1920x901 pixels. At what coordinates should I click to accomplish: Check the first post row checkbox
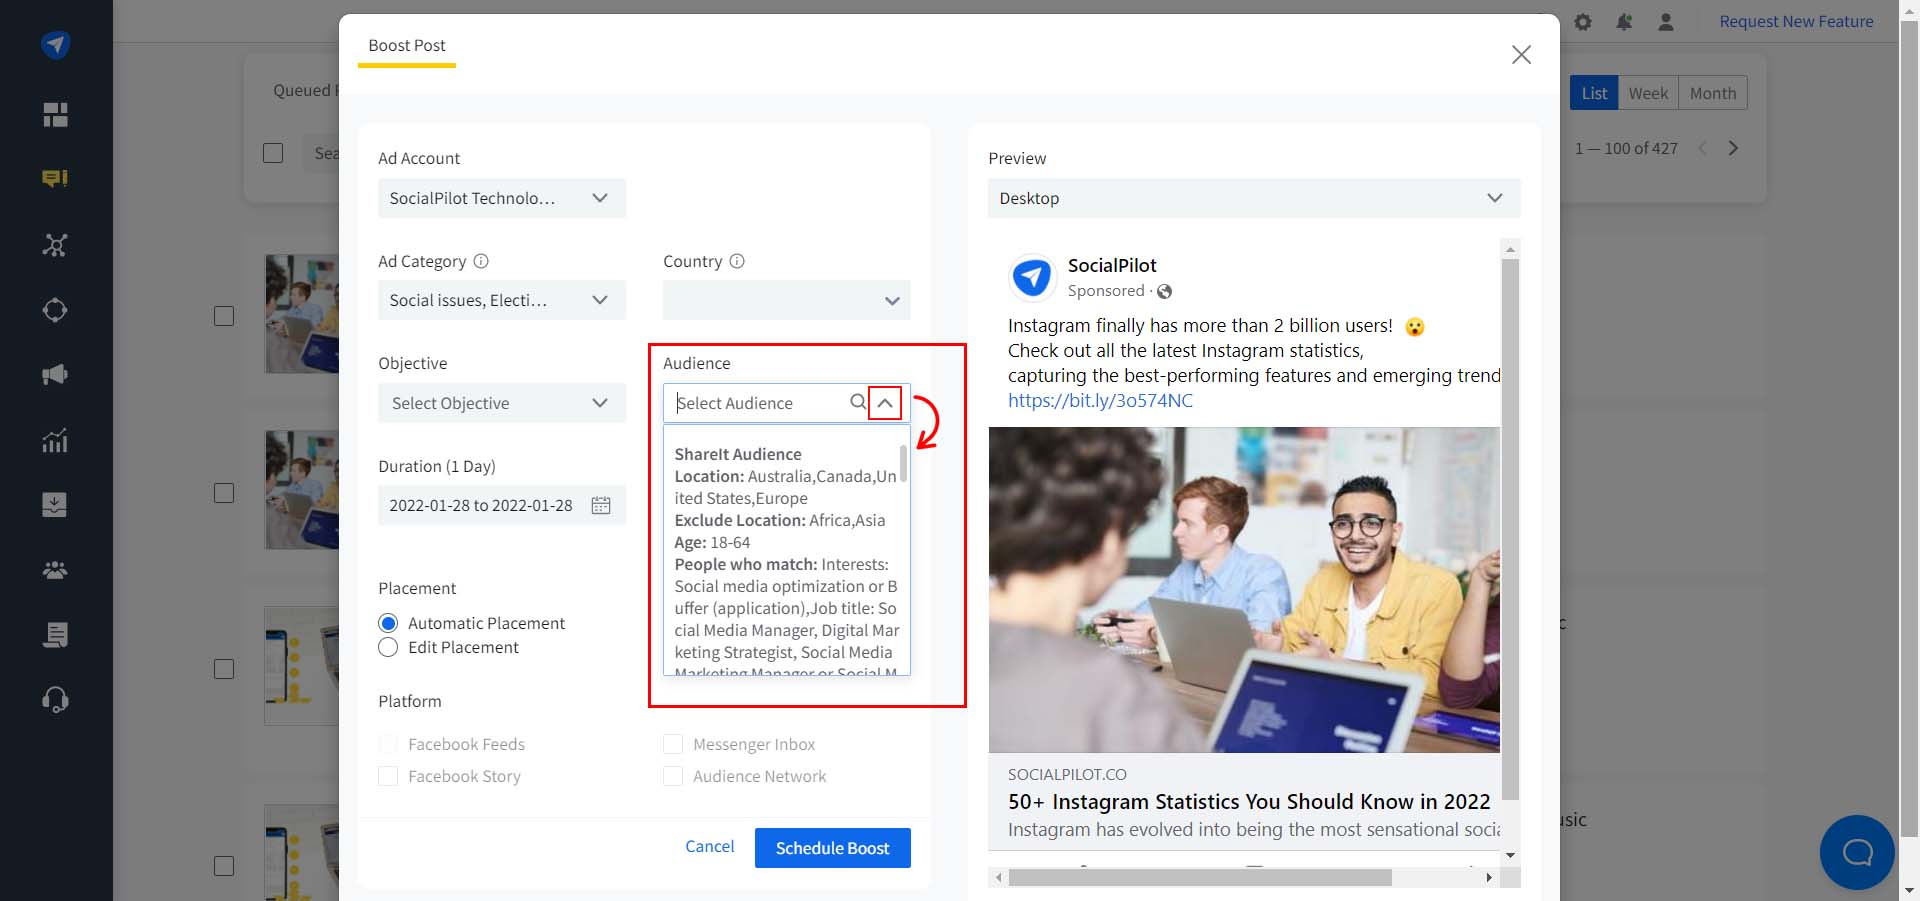click(224, 316)
